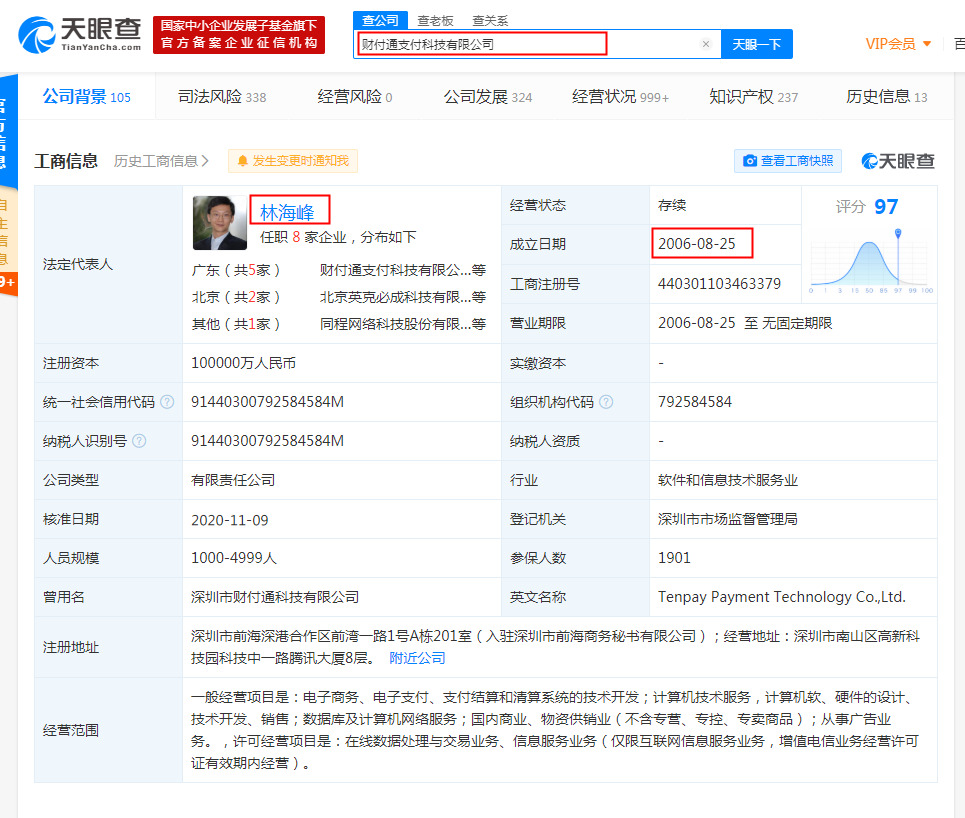Select former name 深圳市财付通科技有限公司

pos(275,597)
